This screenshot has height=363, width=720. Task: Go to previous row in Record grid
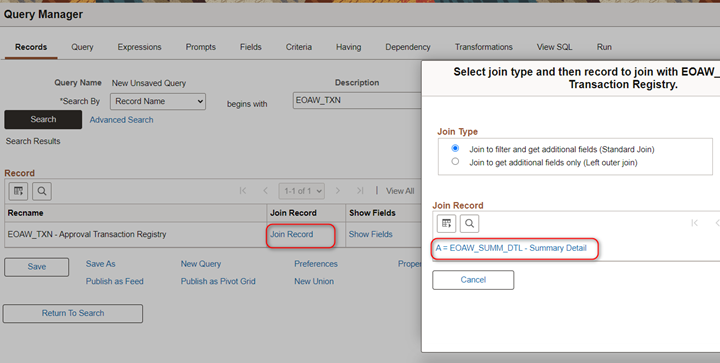click(265, 190)
